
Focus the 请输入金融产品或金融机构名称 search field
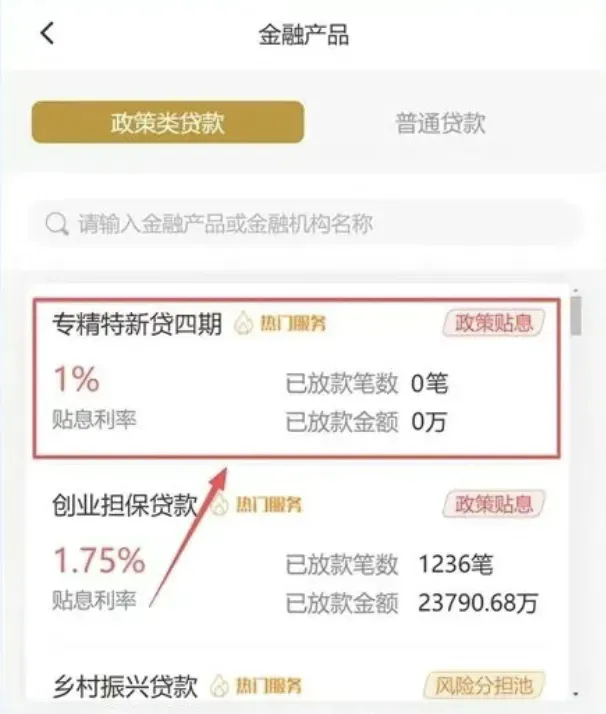point(304,224)
